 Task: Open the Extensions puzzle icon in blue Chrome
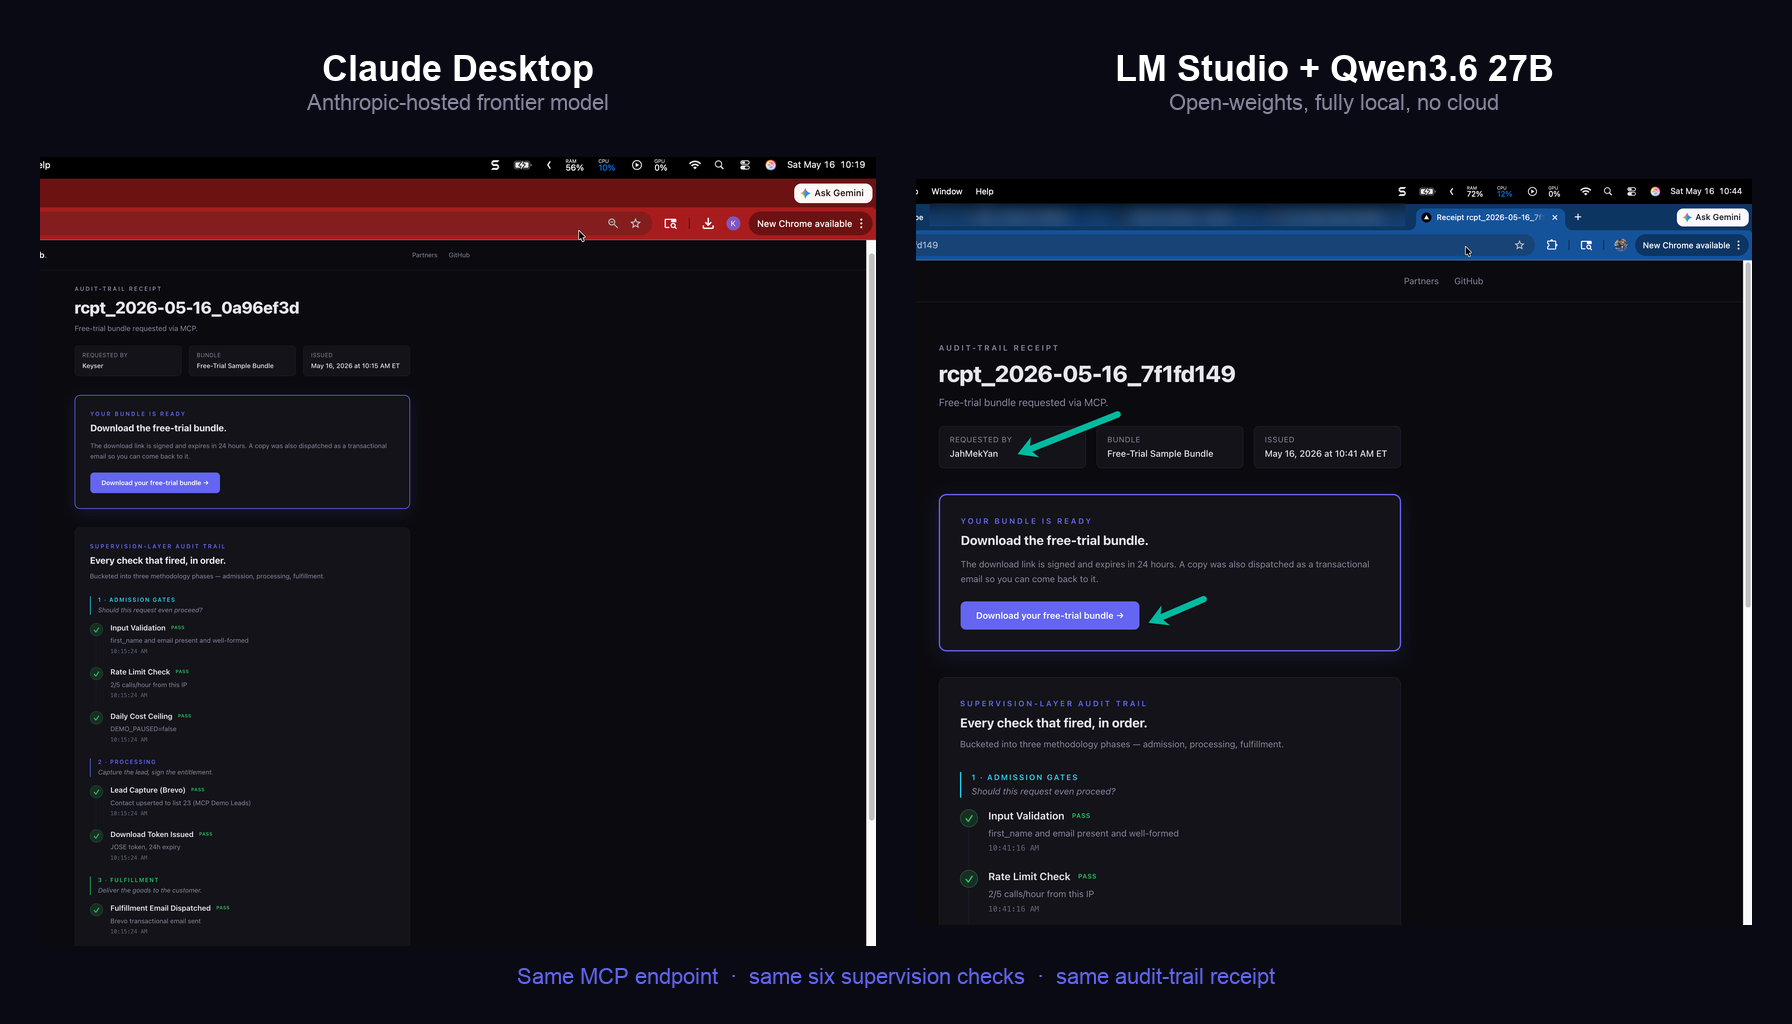(1552, 245)
